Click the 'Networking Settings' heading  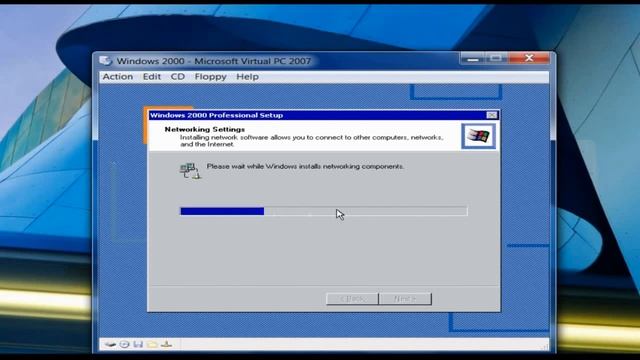click(x=204, y=129)
